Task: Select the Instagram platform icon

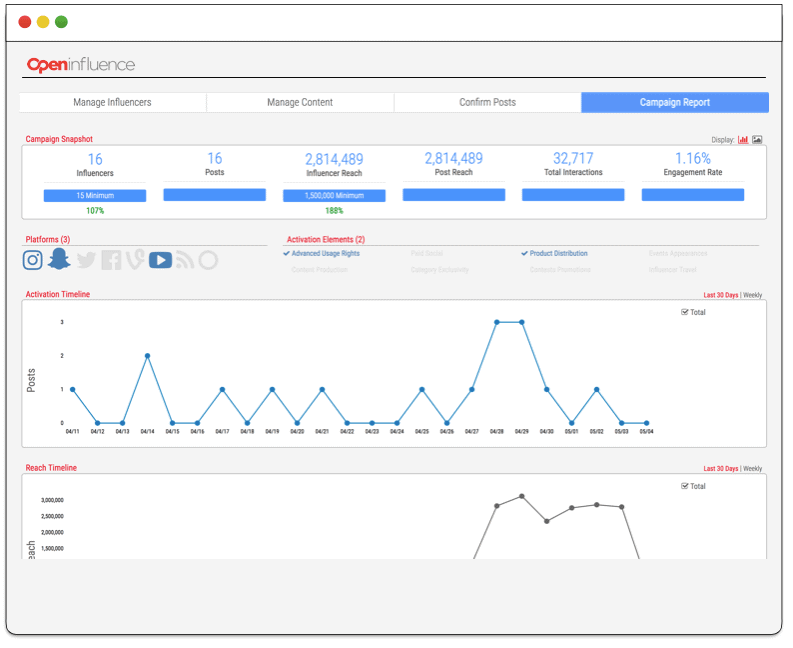Action: click(x=33, y=260)
